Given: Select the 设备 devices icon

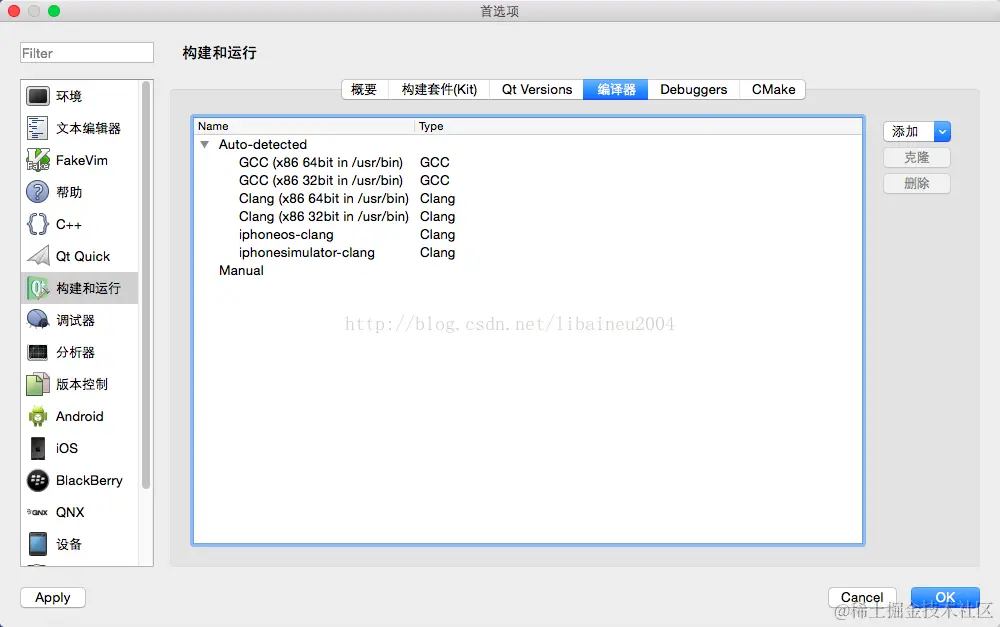Looking at the screenshot, I should pyautogui.click(x=38, y=544).
